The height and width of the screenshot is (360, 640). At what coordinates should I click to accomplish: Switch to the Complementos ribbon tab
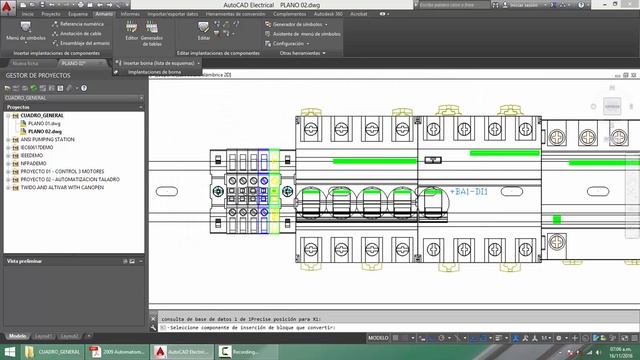point(289,14)
